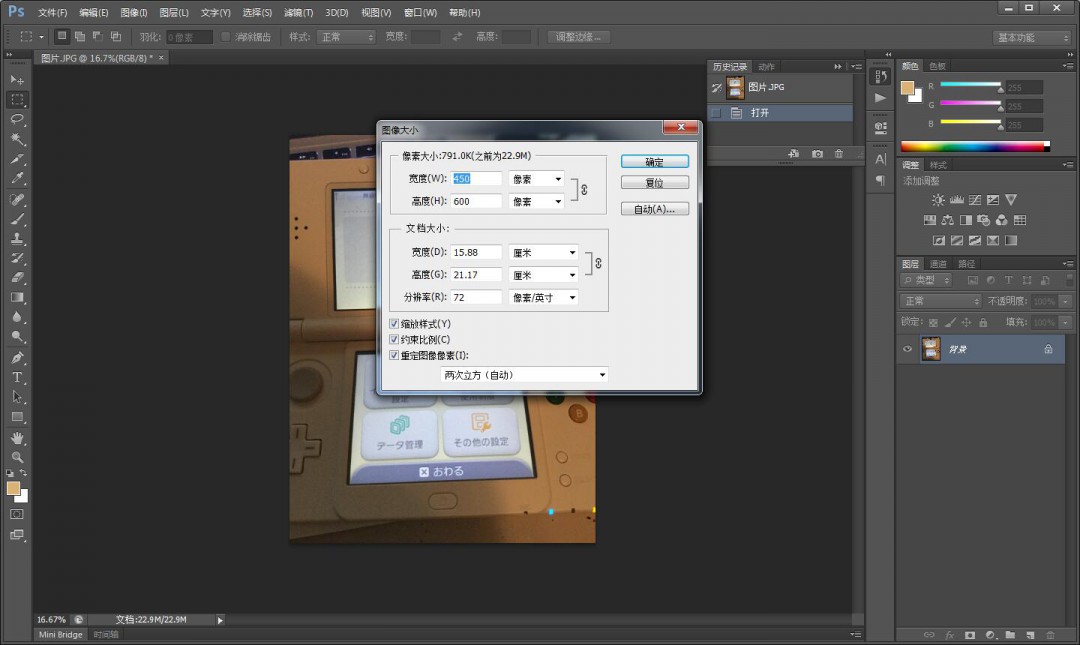1080x645 pixels.
Task: Open the 图像(I) menu
Action: coord(134,12)
